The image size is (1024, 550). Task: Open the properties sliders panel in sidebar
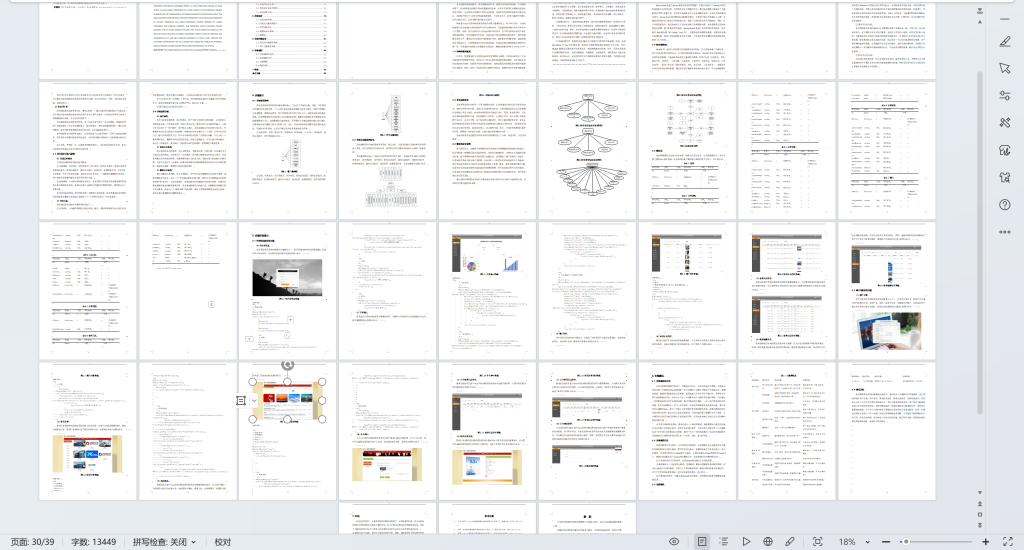pos(1004,95)
